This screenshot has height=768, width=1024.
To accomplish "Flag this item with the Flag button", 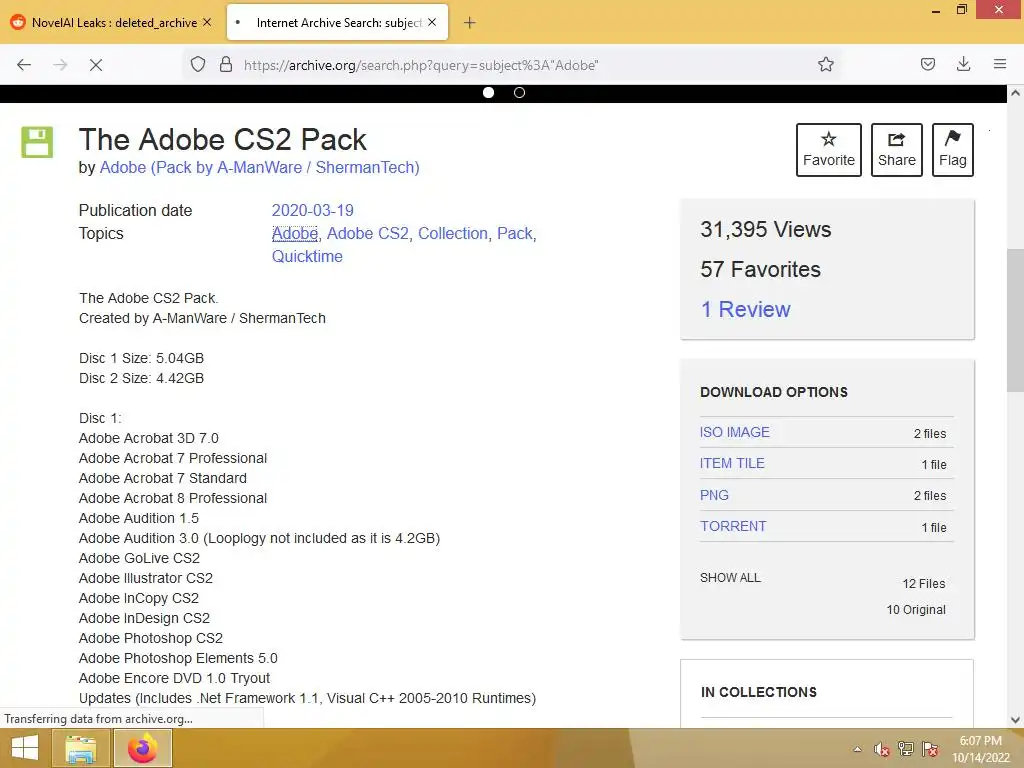I will pyautogui.click(x=952, y=150).
